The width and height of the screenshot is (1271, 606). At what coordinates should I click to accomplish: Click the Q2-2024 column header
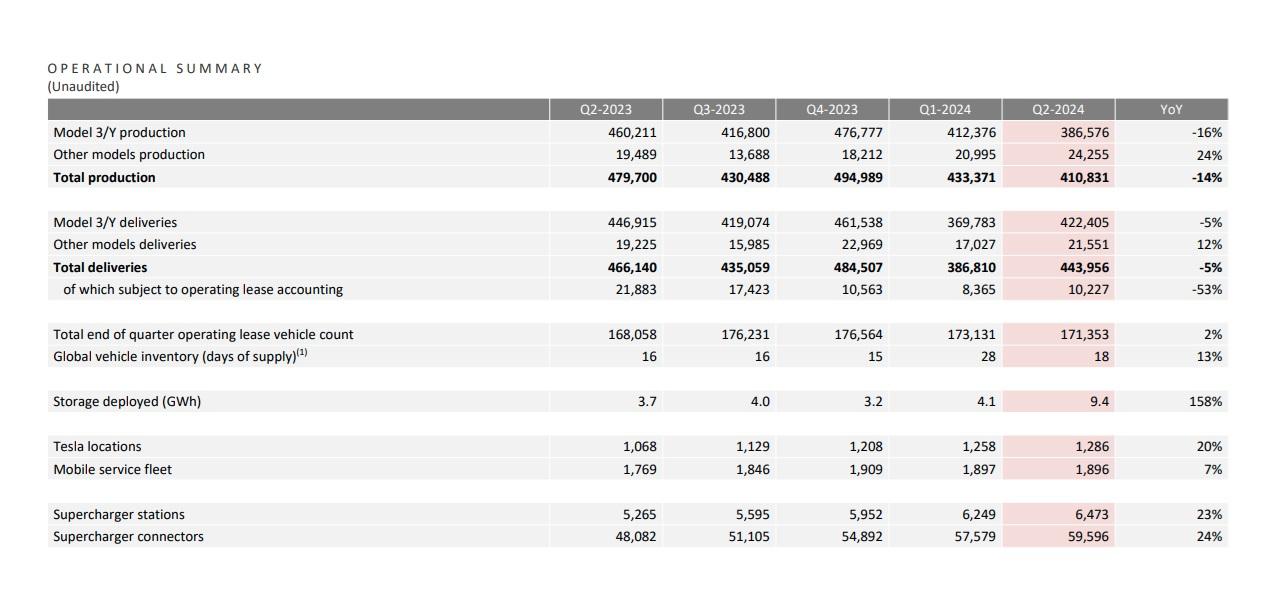[1058, 109]
